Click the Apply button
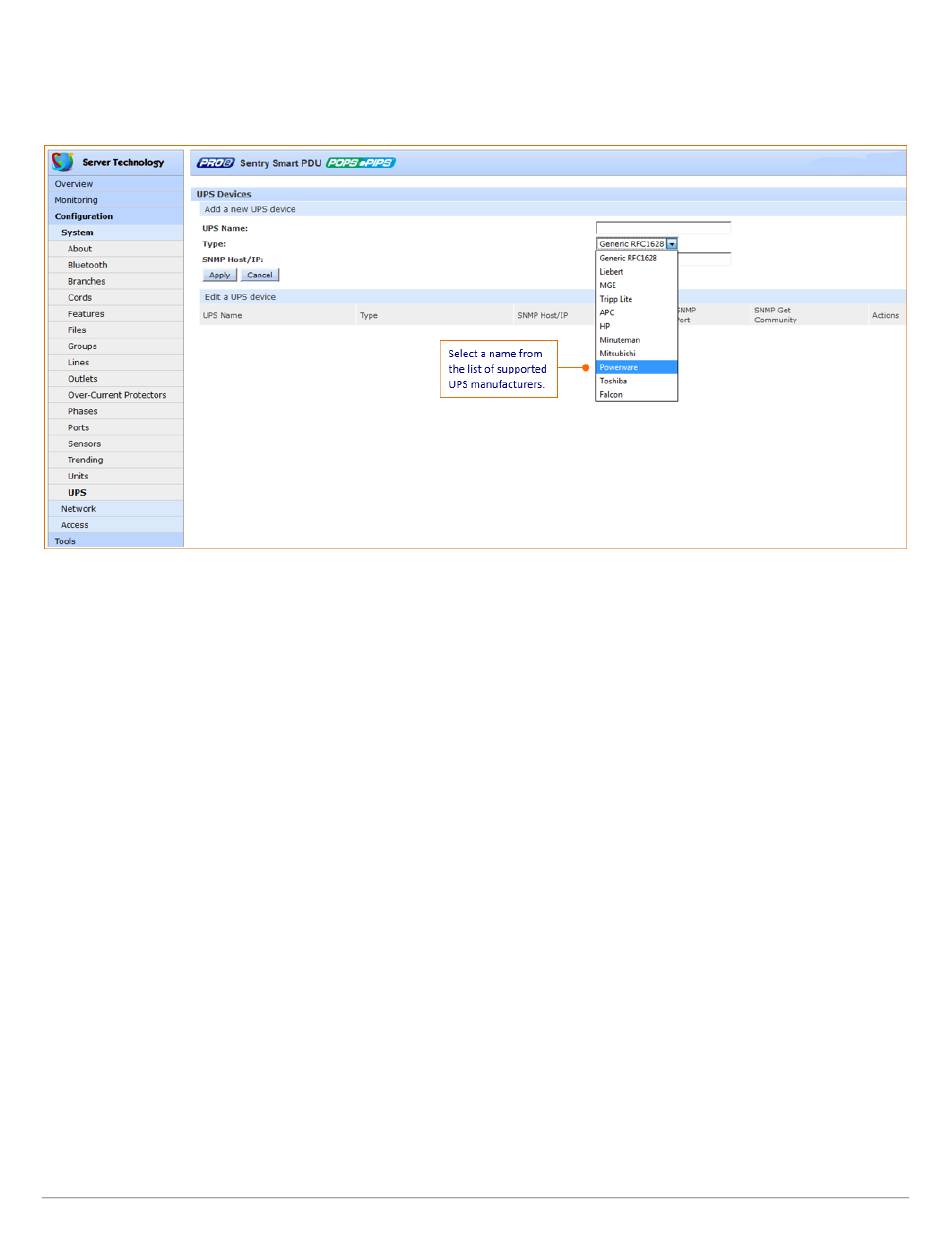 (x=220, y=275)
